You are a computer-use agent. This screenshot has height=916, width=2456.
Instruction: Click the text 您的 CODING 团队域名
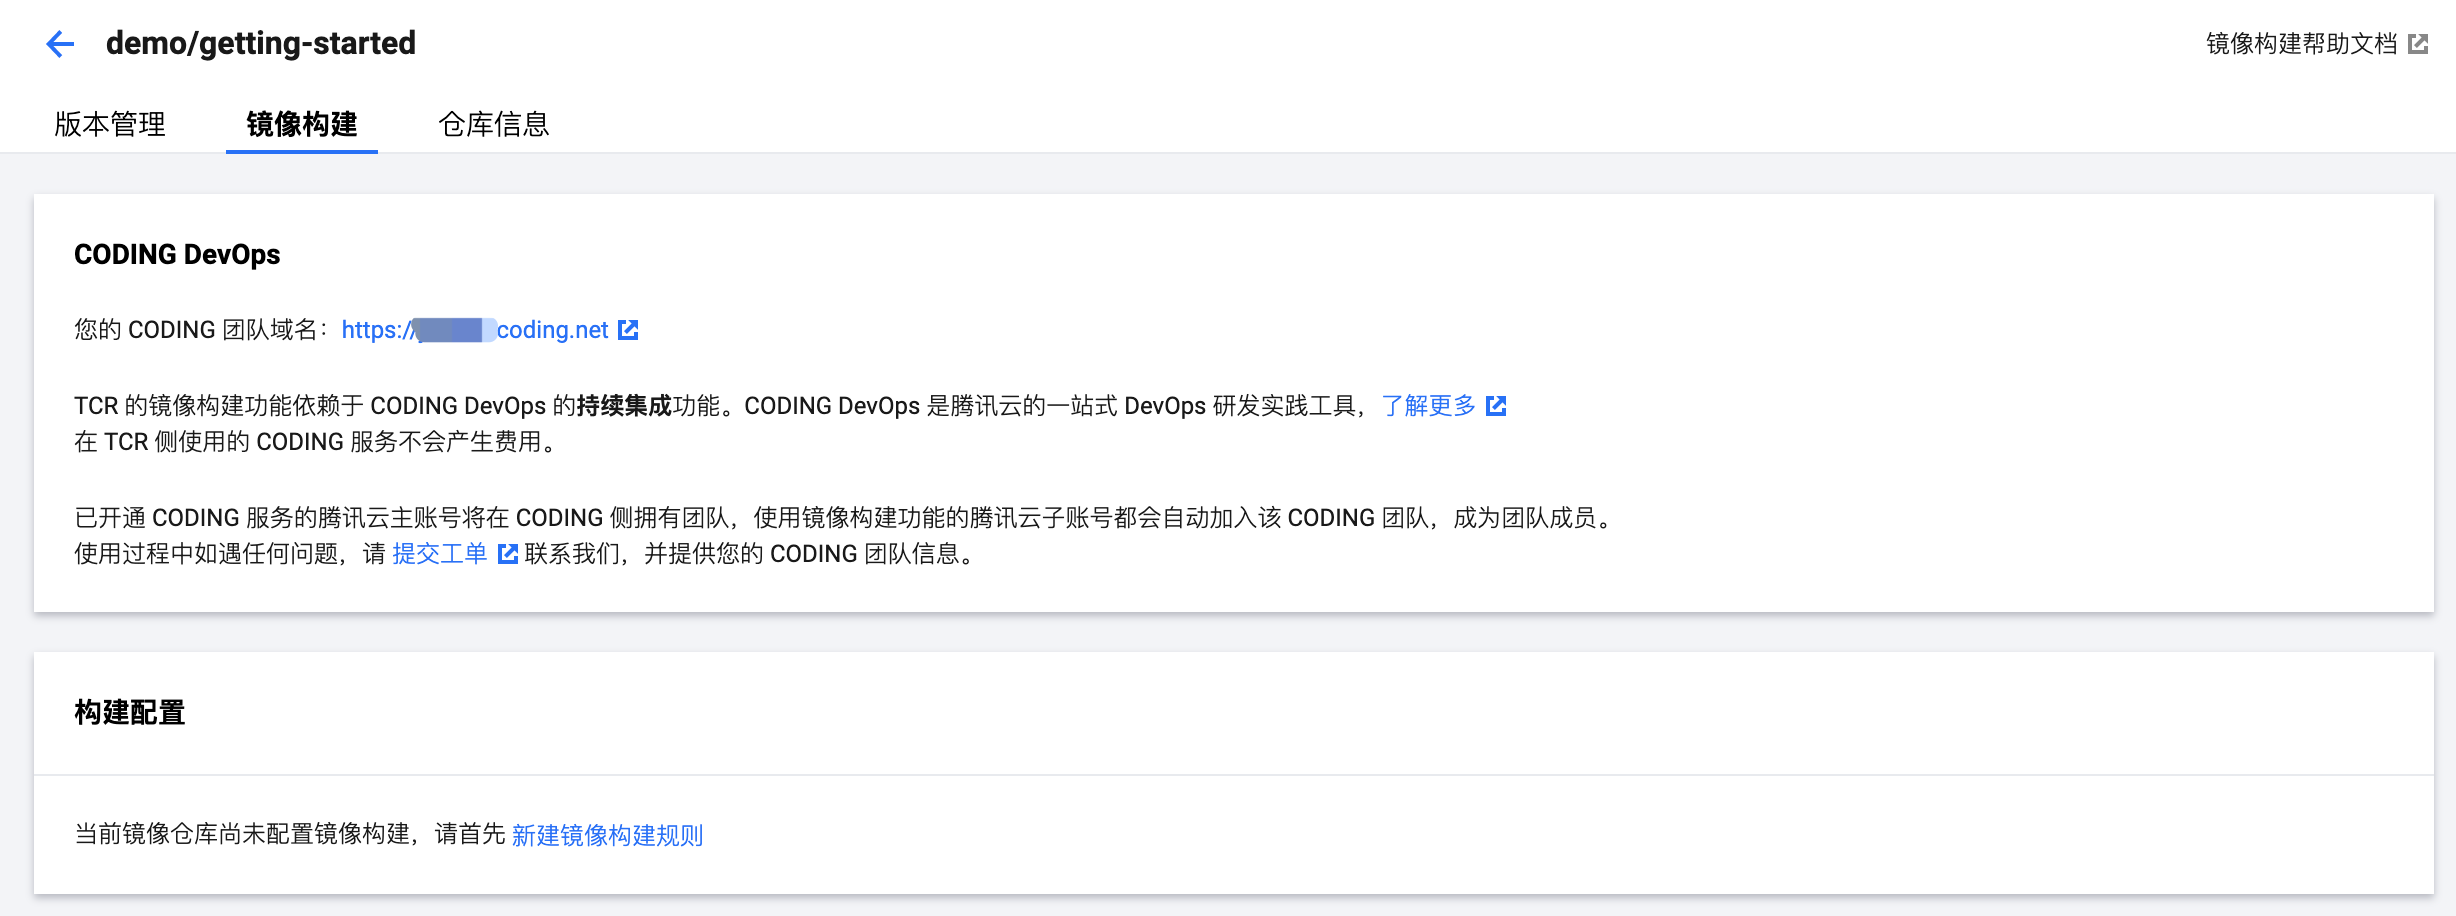pyautogui.click(x=196, y=330)
